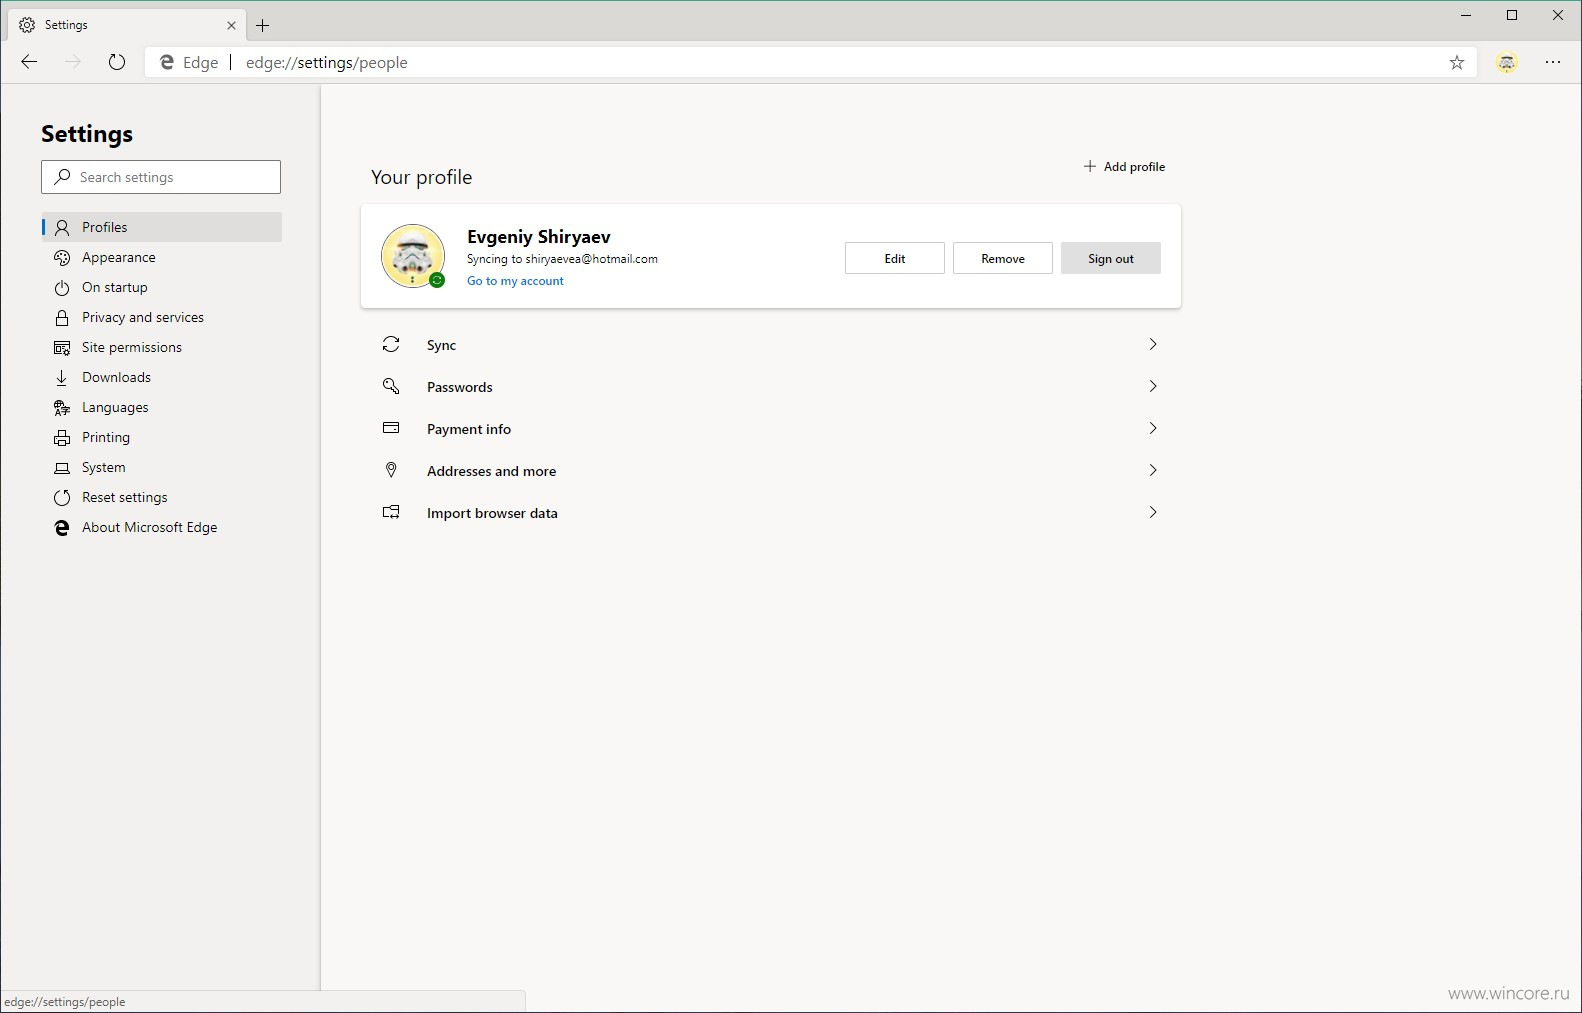Close the Settings tab
1582x1013 pixels.
coord(231,25)
